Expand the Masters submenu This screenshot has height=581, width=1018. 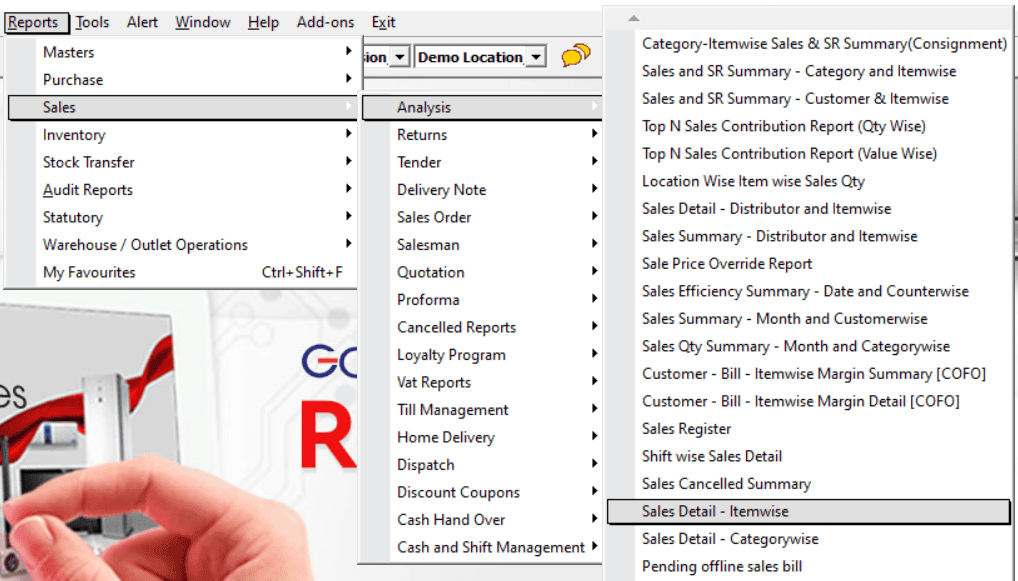tap(182, 52)
